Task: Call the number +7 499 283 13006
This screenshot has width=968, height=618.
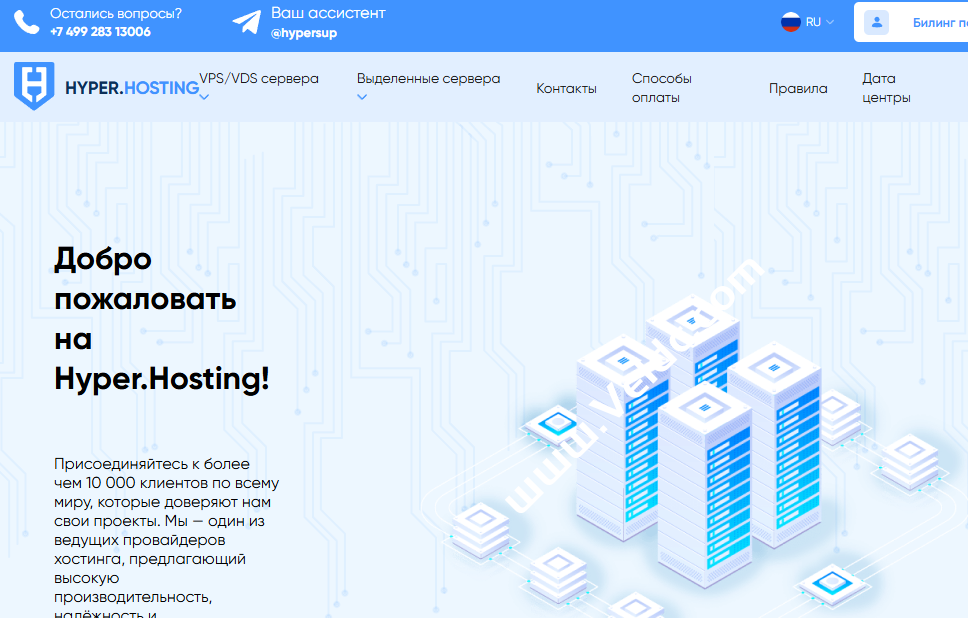Action: [x=98, y=31]
